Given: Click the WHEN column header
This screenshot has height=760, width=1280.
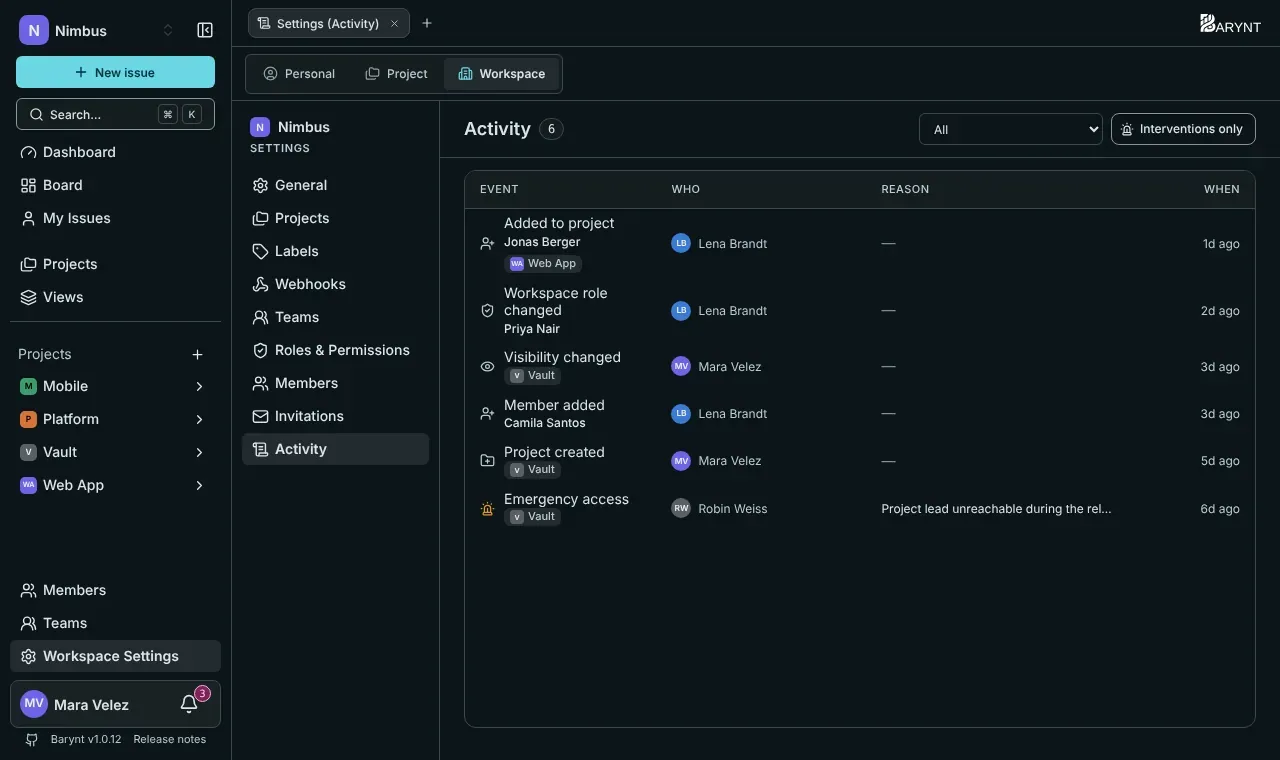Looking at the screenshot, I should coord(1221,189).
